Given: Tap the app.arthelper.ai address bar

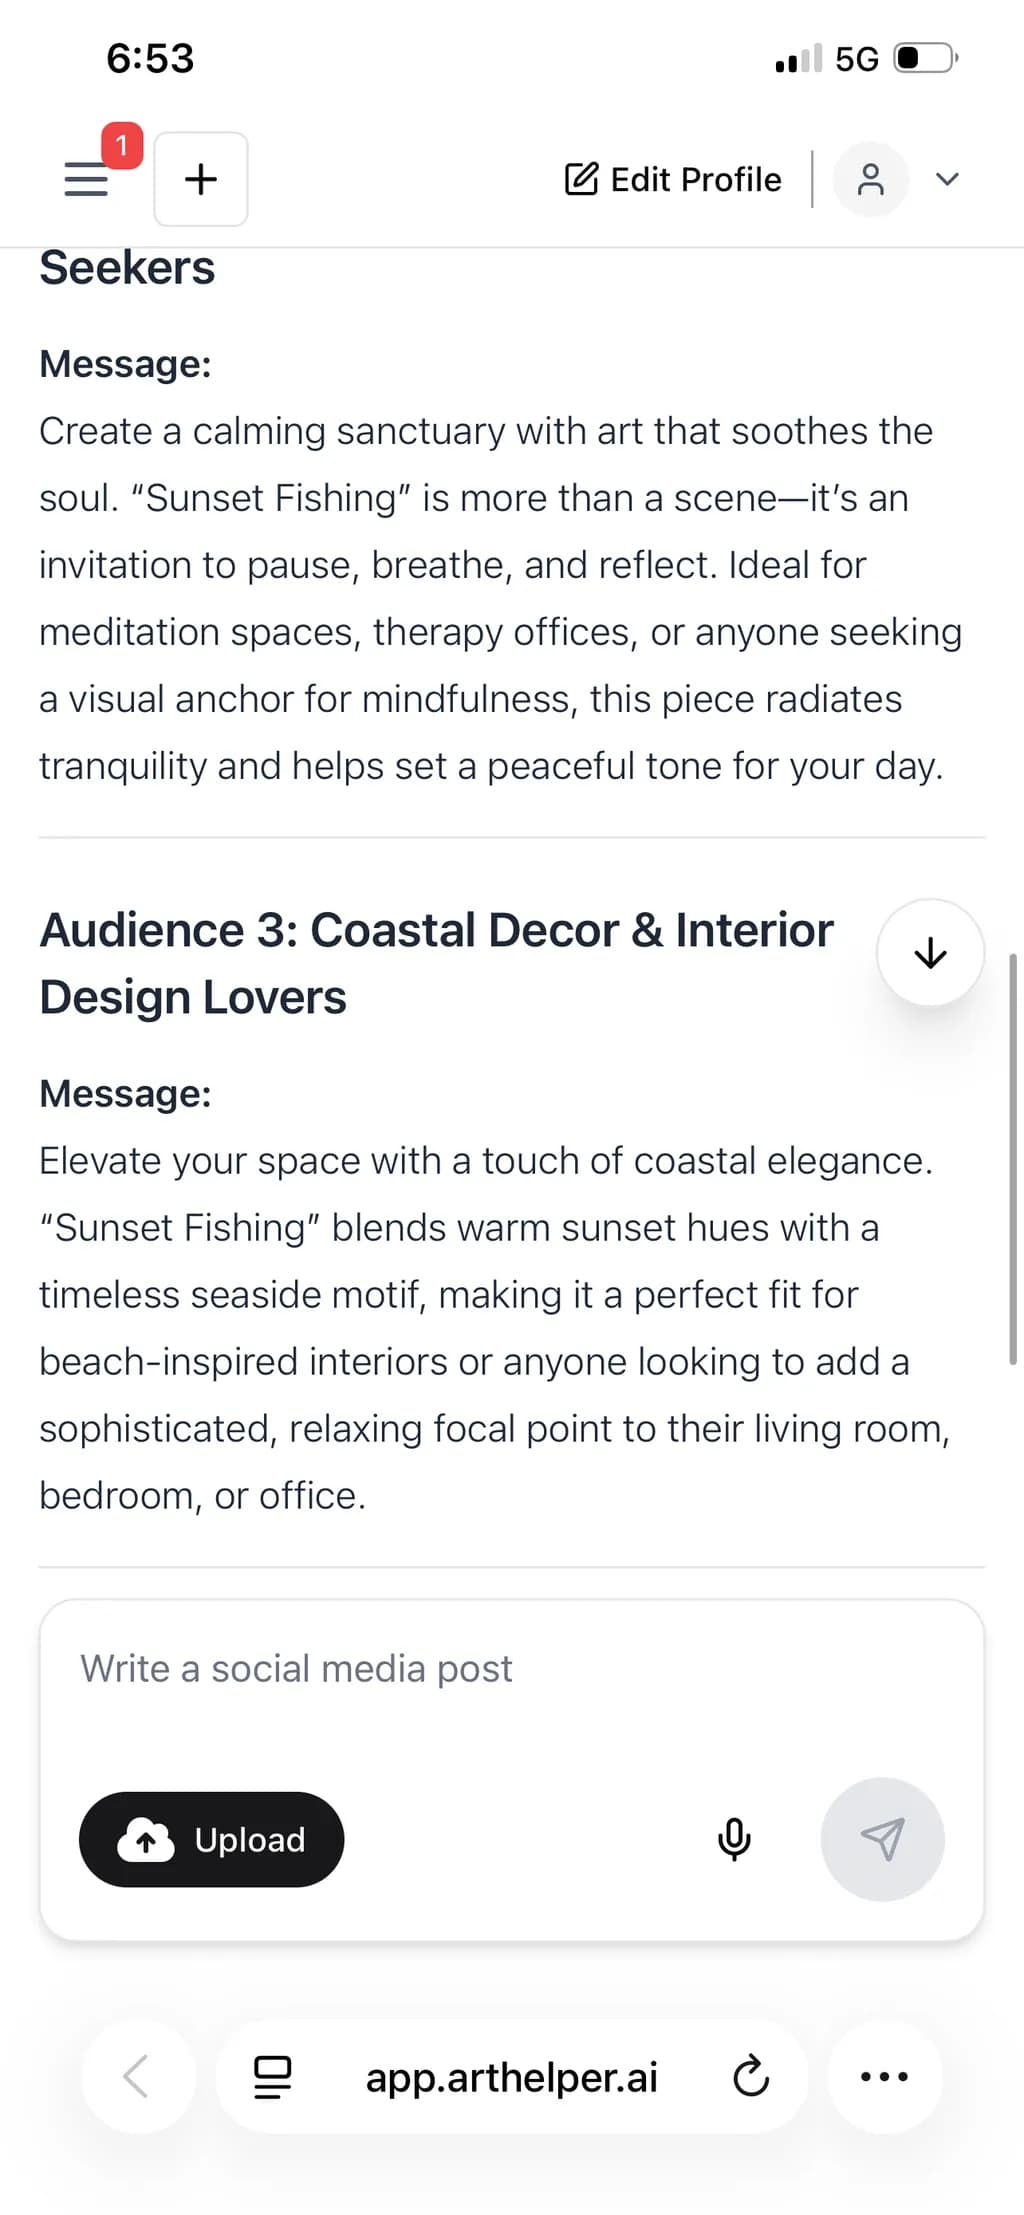Looking at the screenshot, I should pos(511,2077).
